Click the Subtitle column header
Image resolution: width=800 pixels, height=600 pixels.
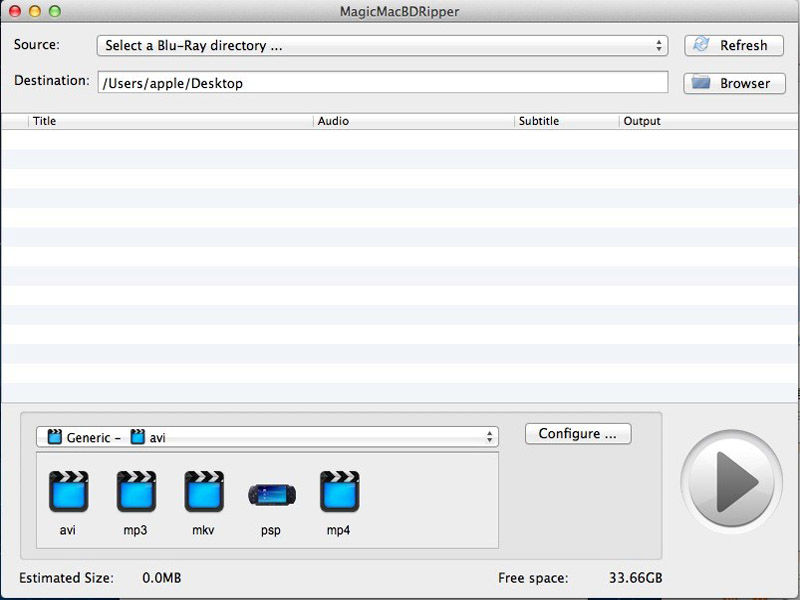click(566, 121)
